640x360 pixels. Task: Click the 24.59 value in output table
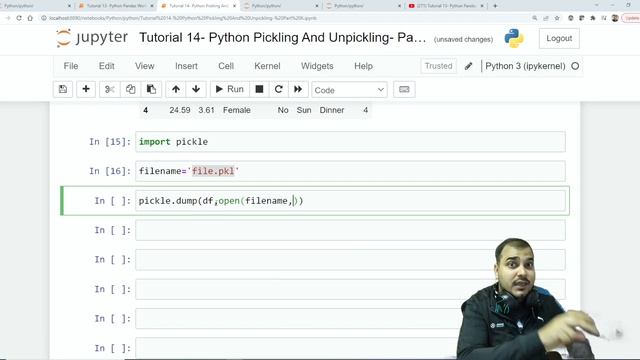180,110
